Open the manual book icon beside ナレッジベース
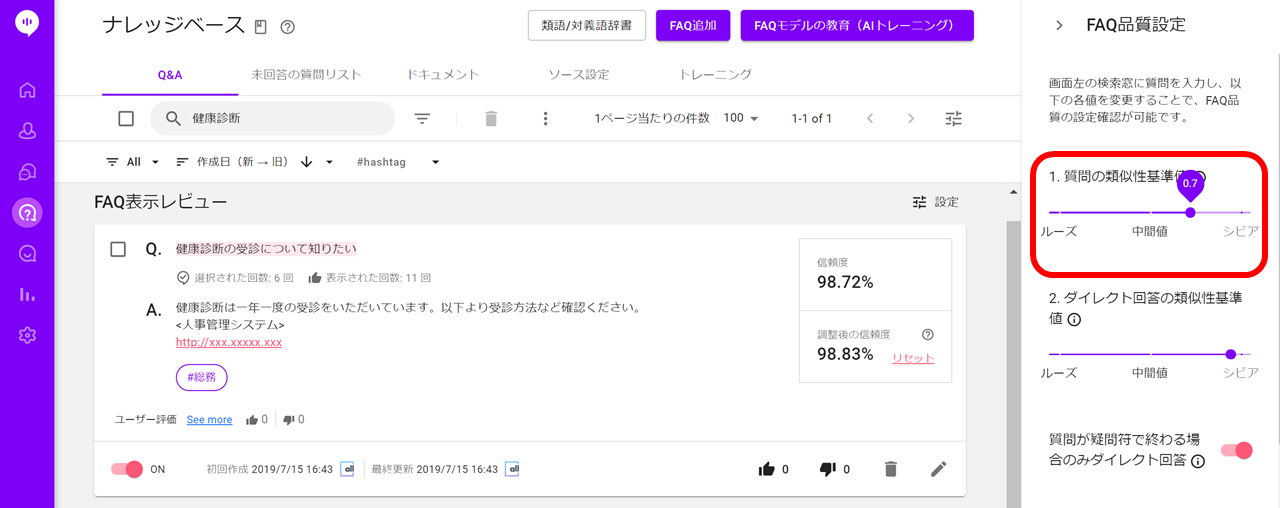 261,27
